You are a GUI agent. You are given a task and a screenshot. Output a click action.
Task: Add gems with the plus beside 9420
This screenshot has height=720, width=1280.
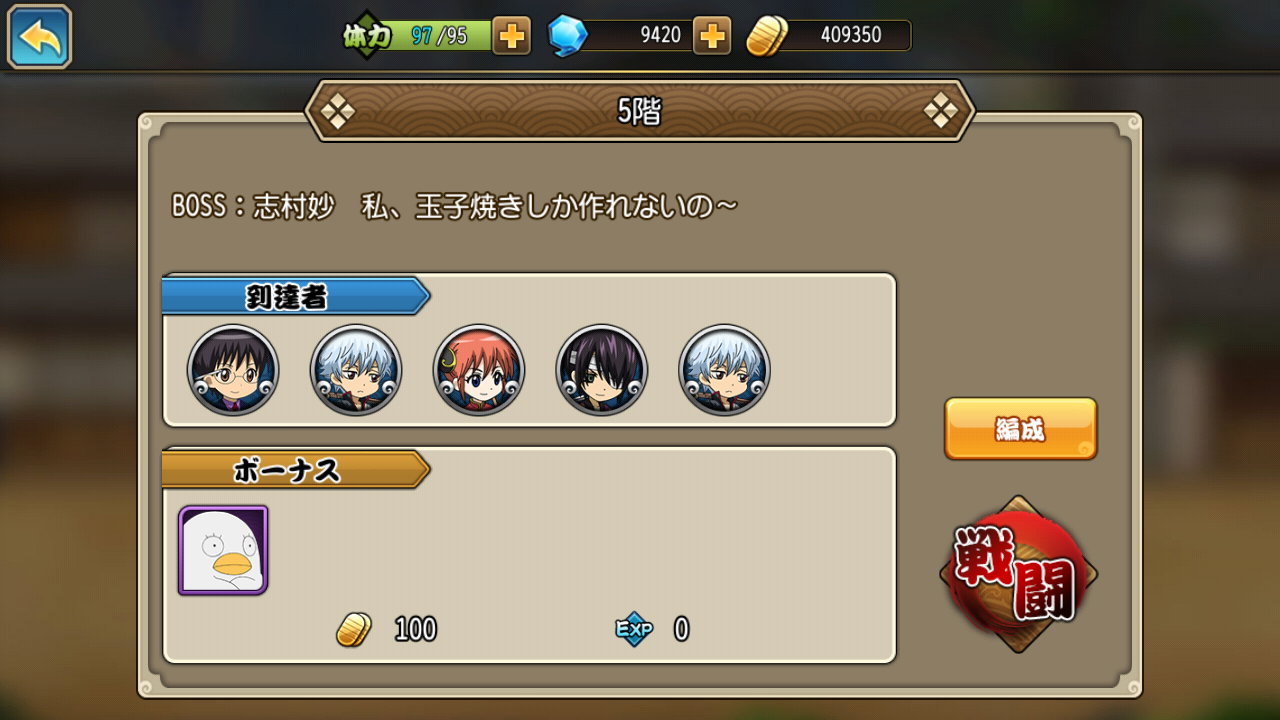pyautogui.click(x=712, y=36)
